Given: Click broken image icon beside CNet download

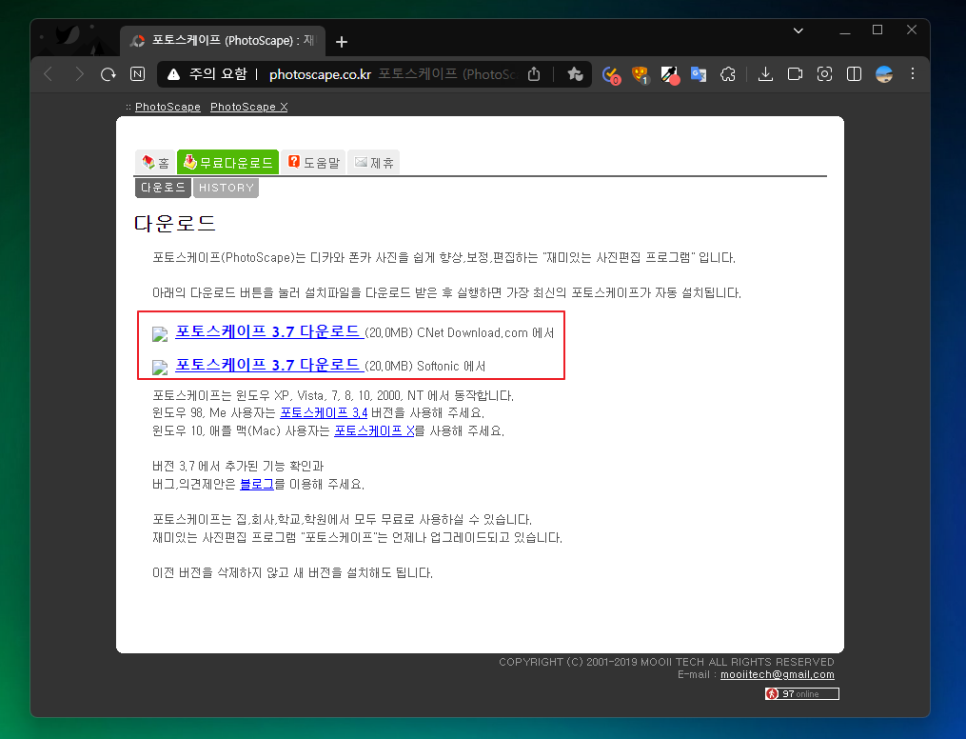Looking at the screenshot, I should click(160, 334).
